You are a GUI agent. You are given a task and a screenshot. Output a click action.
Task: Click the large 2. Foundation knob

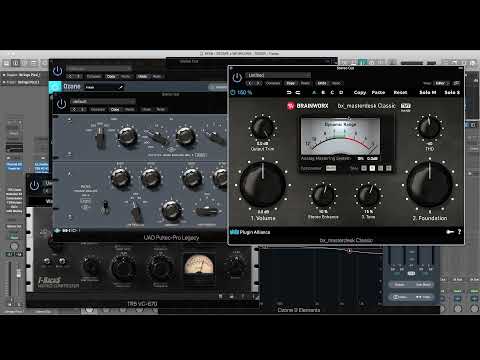click(x=430, y=184)
